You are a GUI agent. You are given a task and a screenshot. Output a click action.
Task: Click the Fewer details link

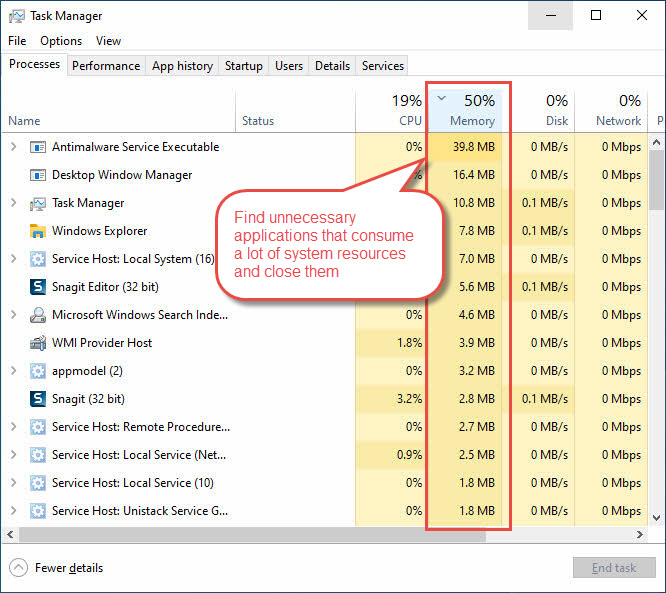pos(69,568)
